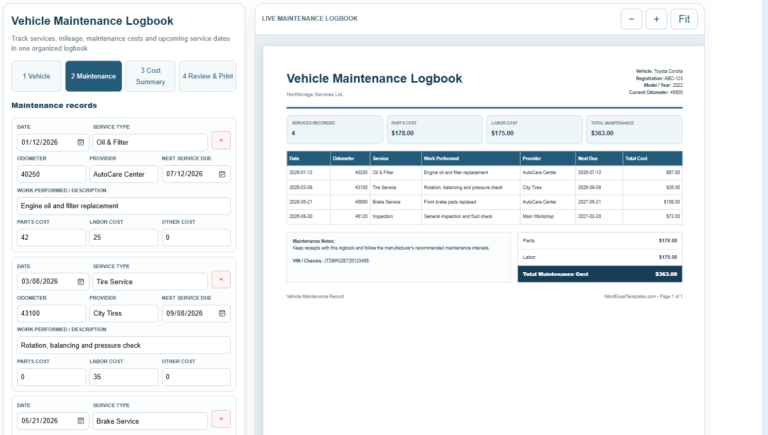Open calendar picker for next service 07/12/2026

[222, 174]
